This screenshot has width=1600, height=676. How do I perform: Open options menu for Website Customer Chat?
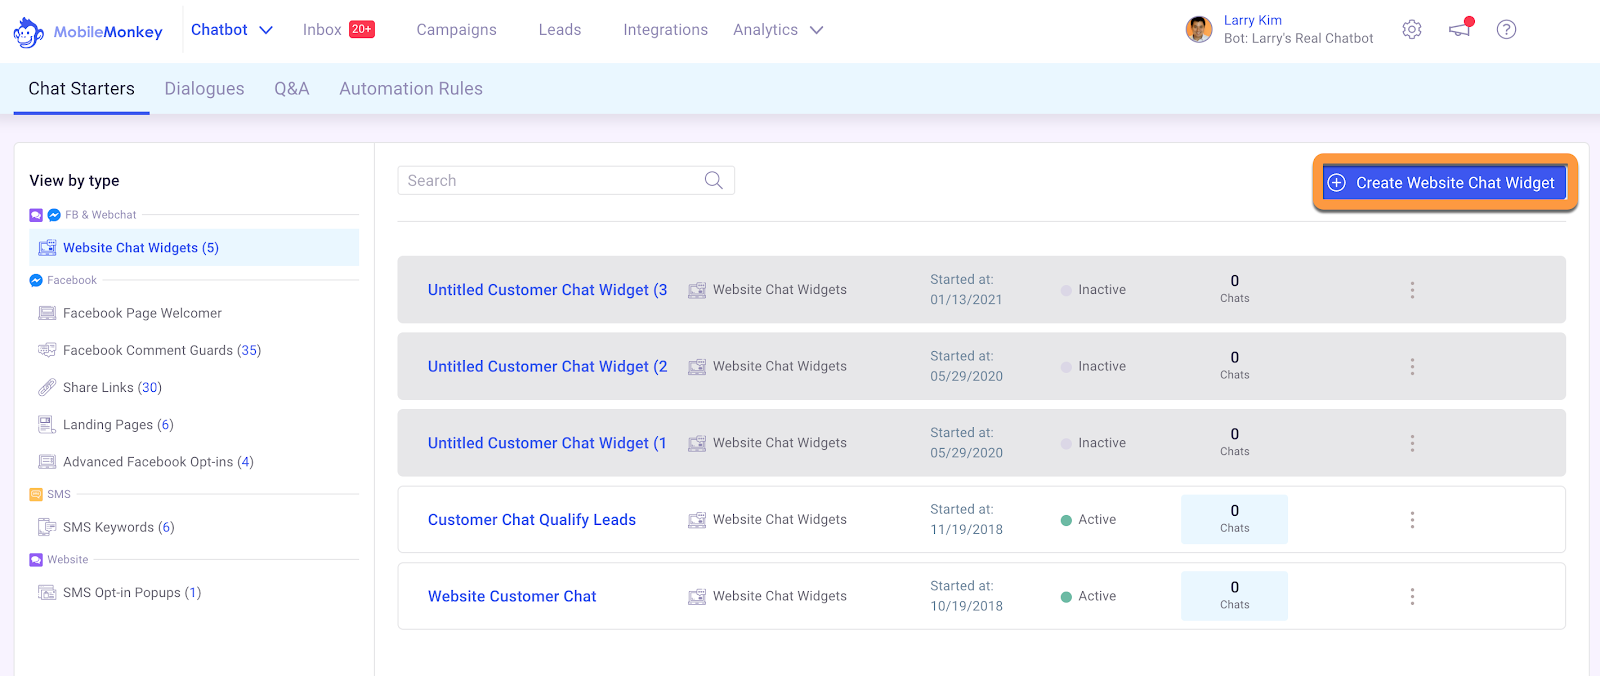coord(1412,597)
